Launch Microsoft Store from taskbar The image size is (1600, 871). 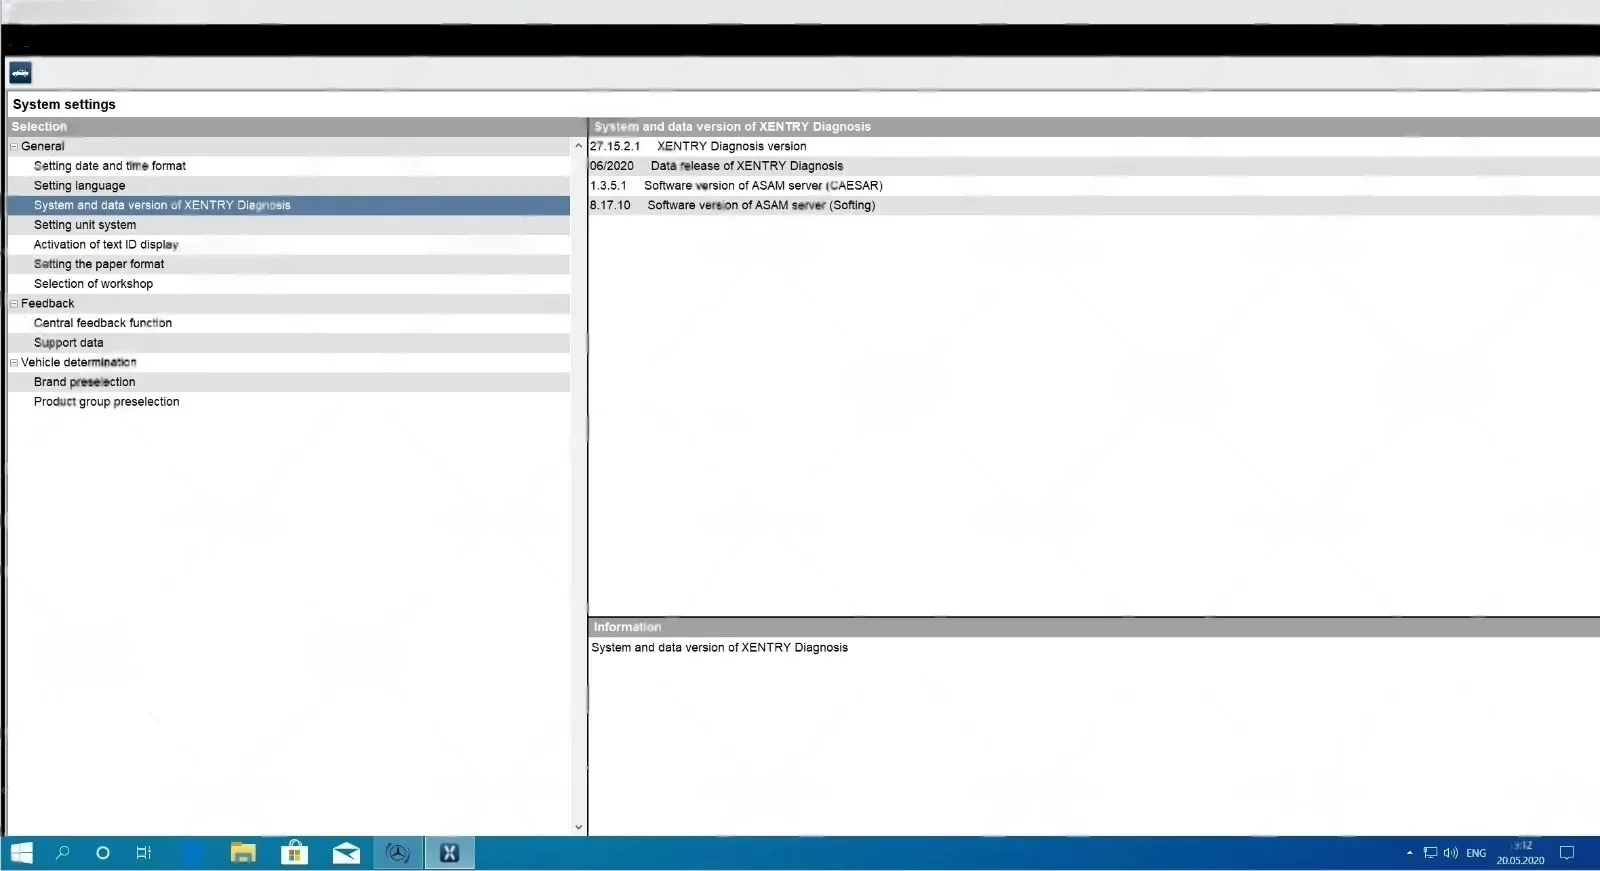click(294, 853)
